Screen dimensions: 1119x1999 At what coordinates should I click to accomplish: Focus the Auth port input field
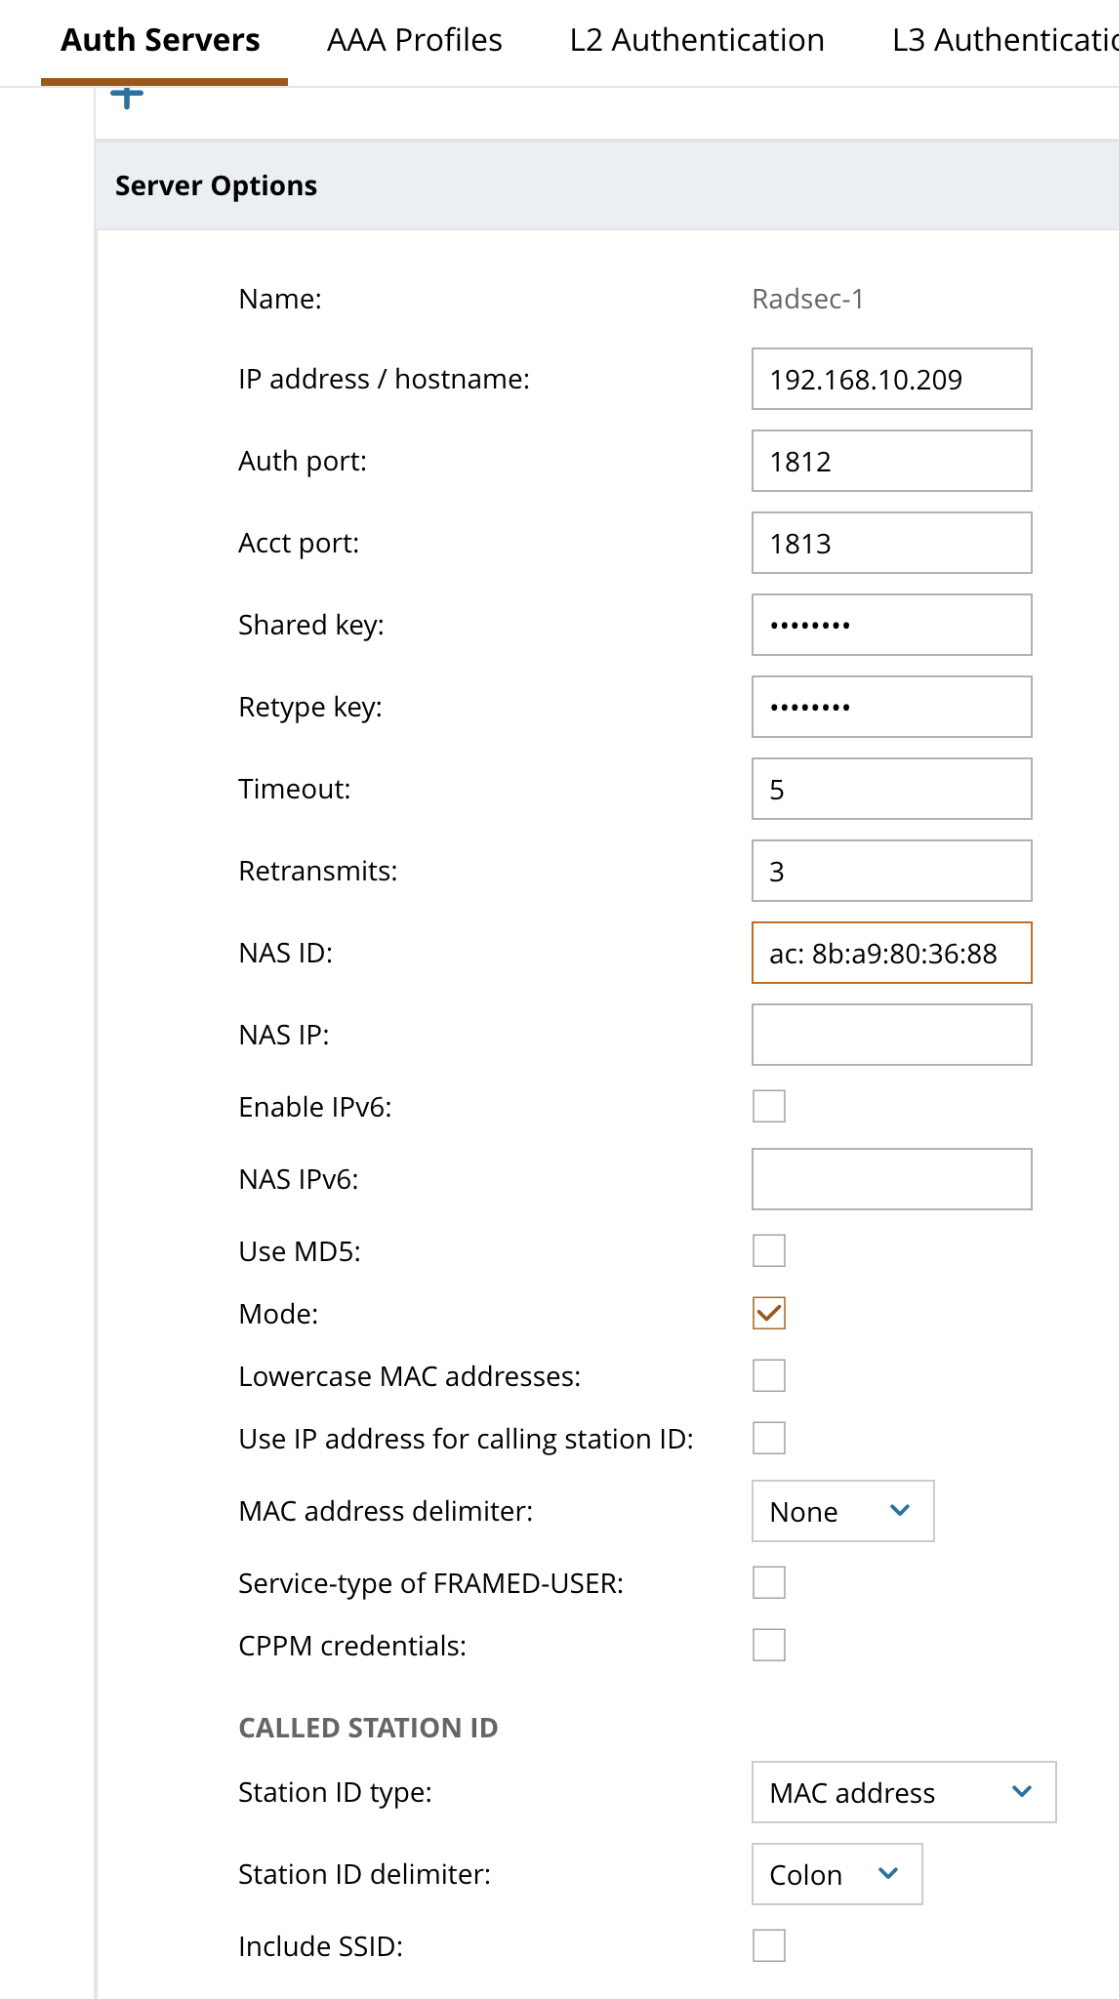pyautogui.click(x=891, y=461)
